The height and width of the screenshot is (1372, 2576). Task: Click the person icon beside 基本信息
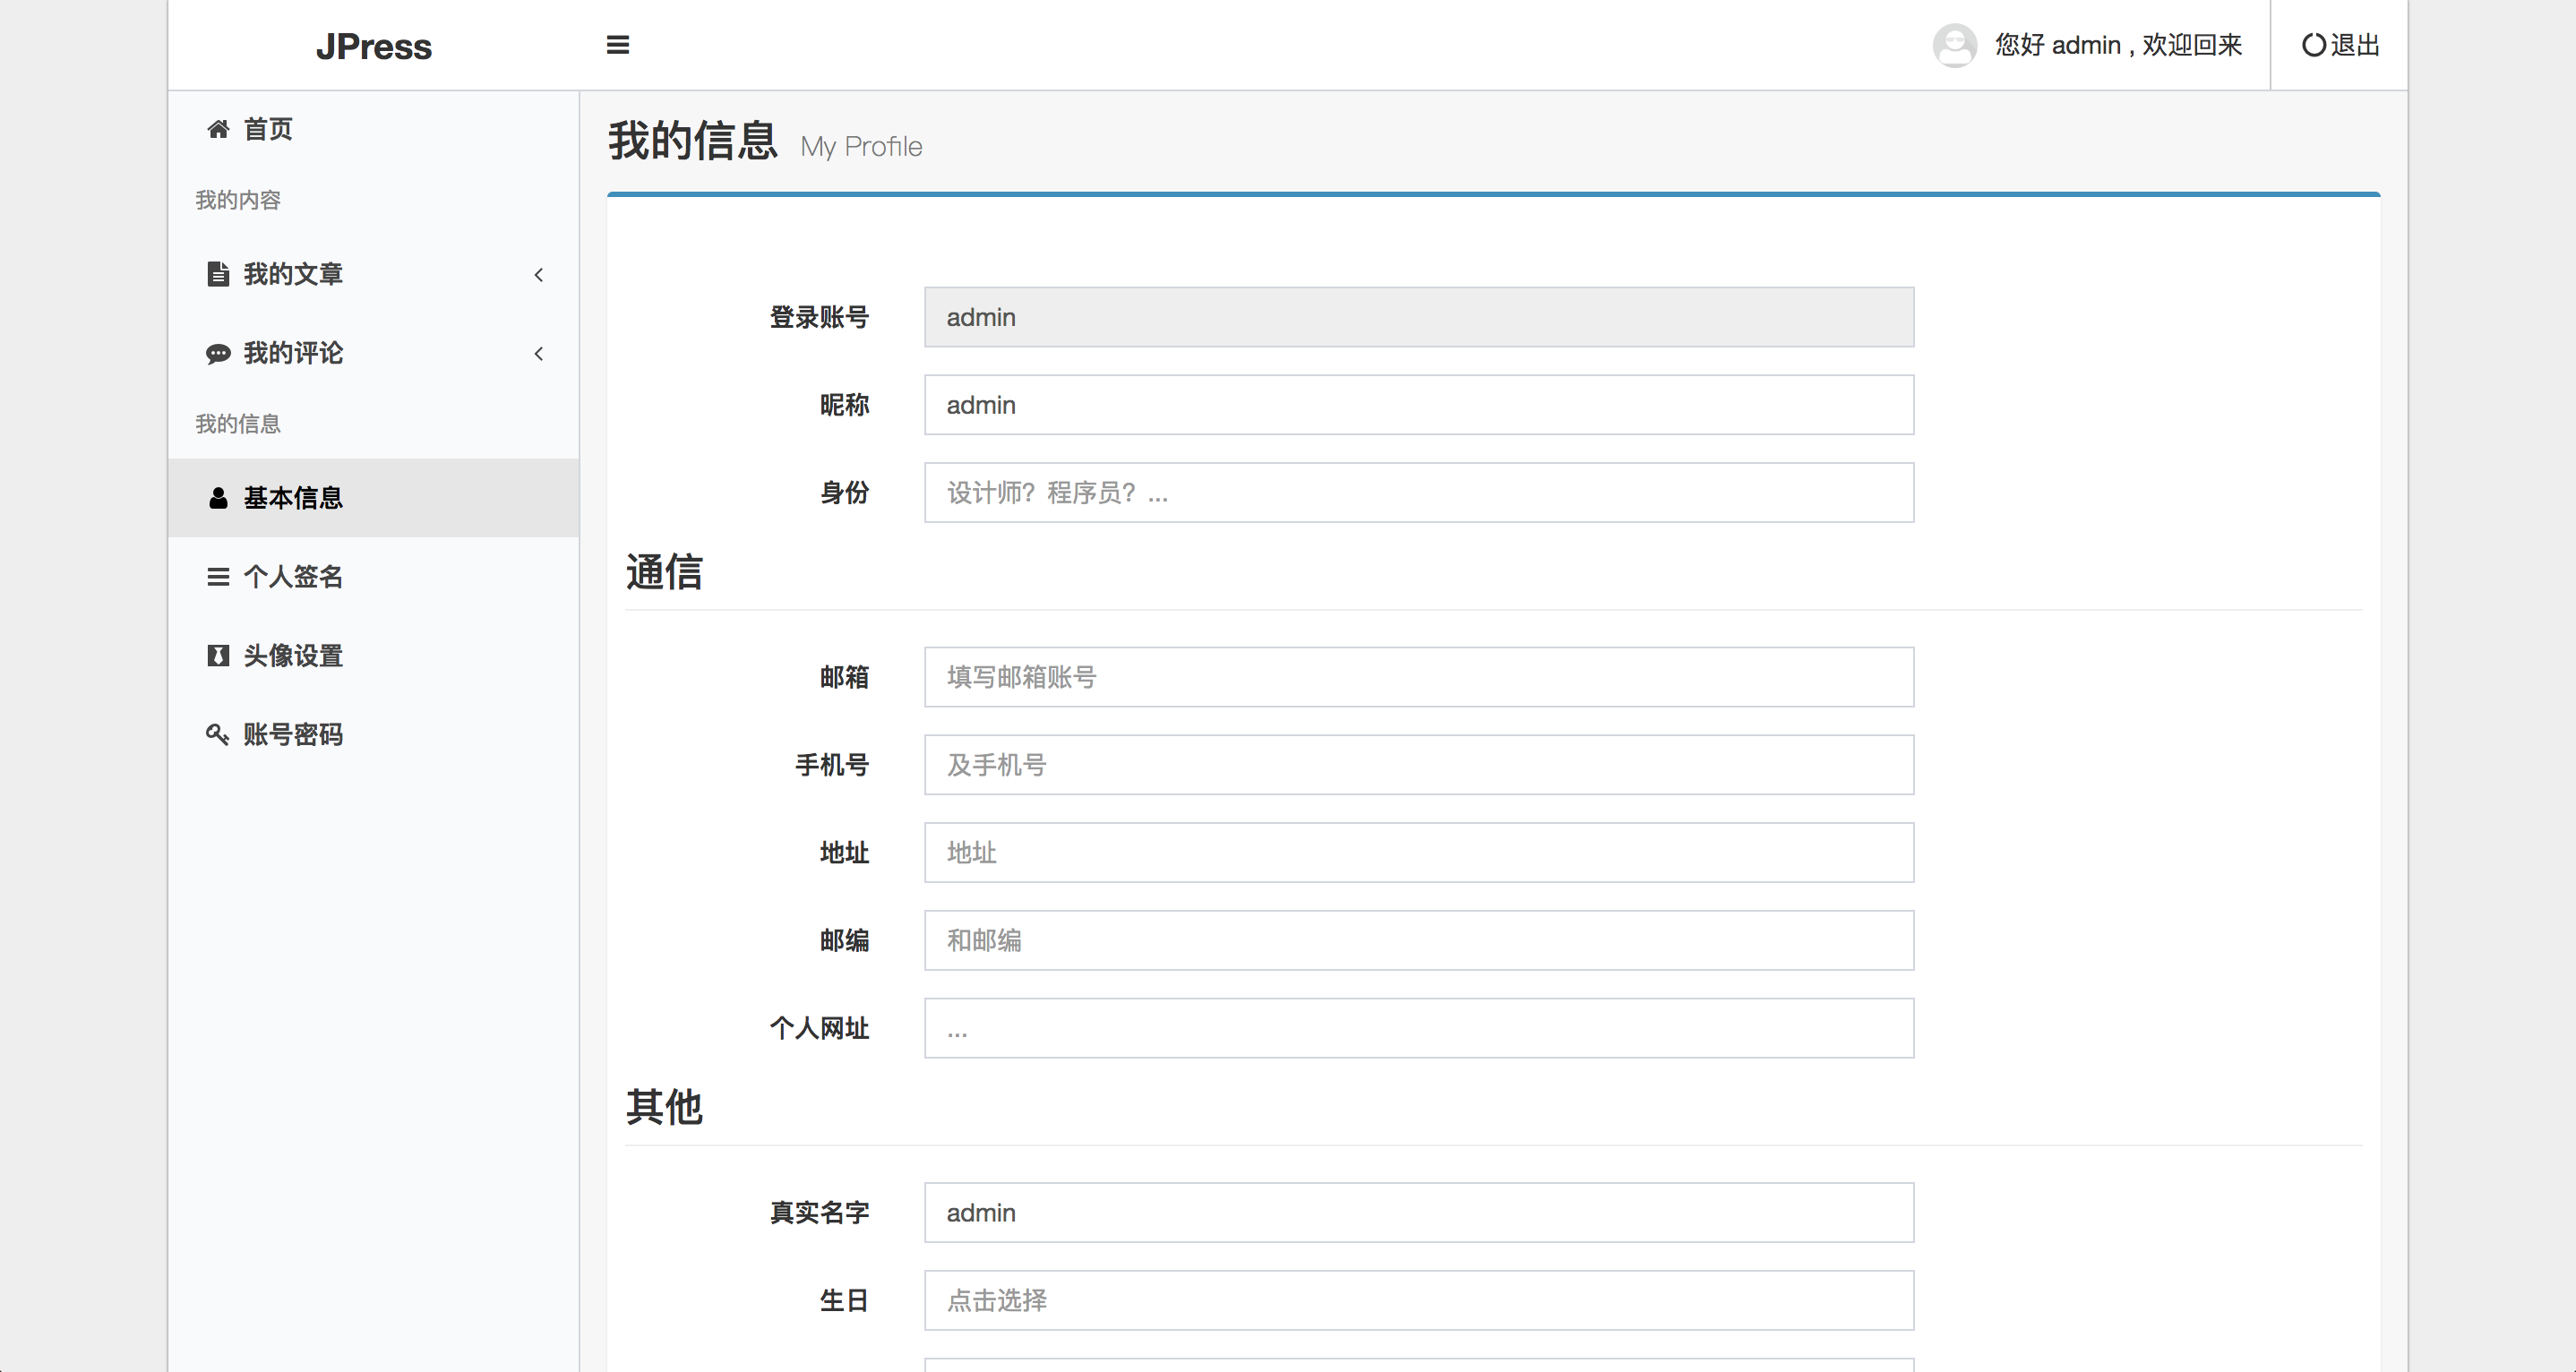coord(218,498)
